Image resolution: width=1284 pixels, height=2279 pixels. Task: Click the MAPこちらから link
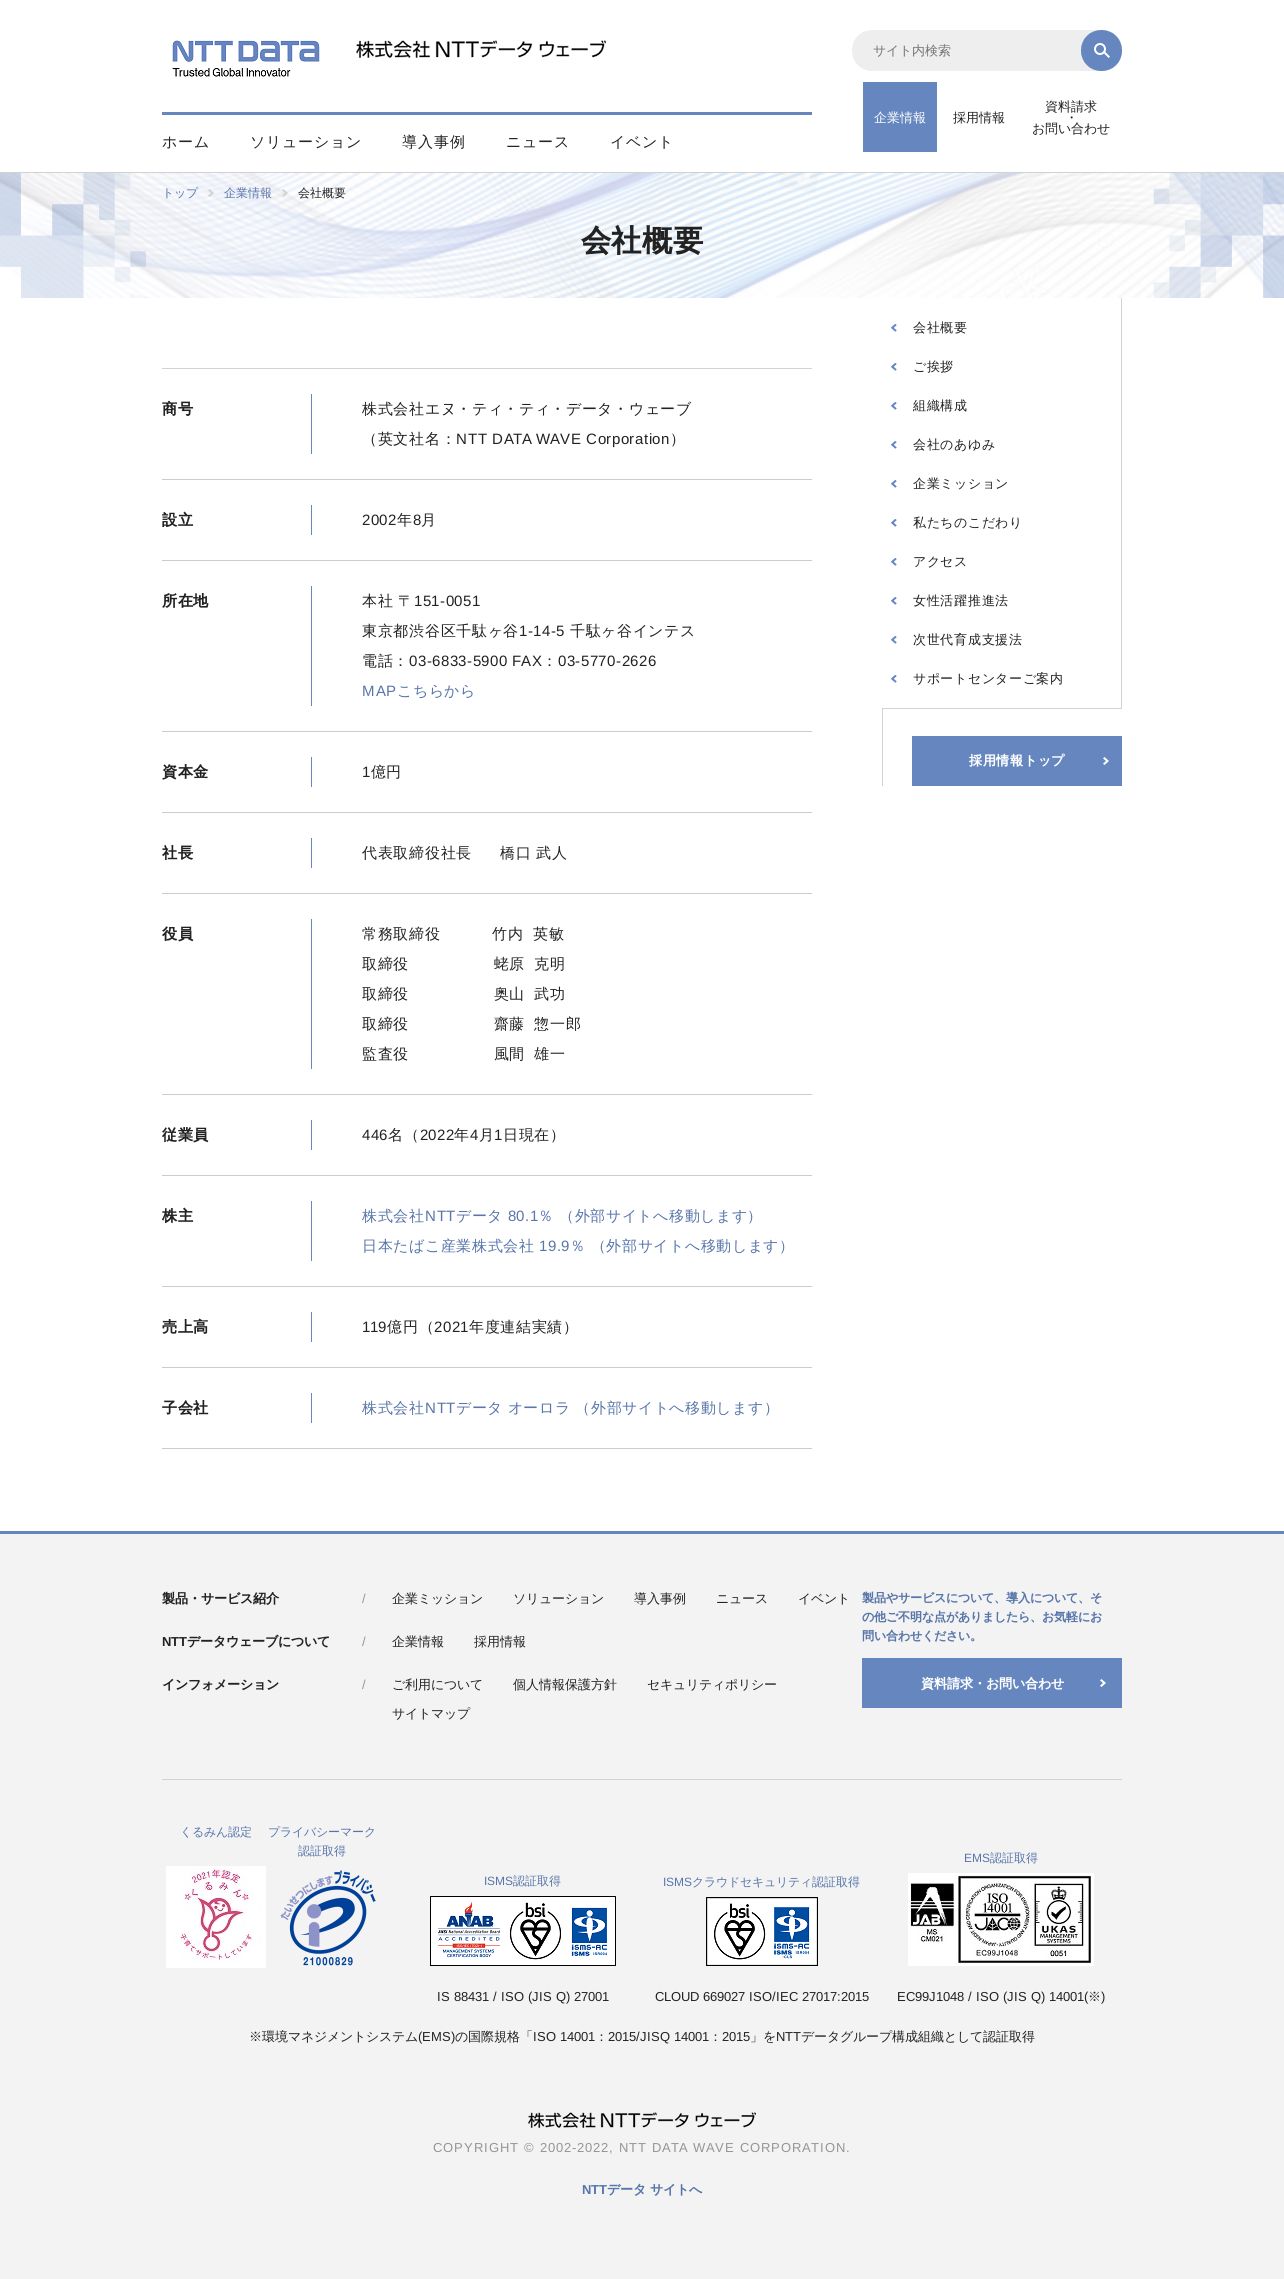418,691
